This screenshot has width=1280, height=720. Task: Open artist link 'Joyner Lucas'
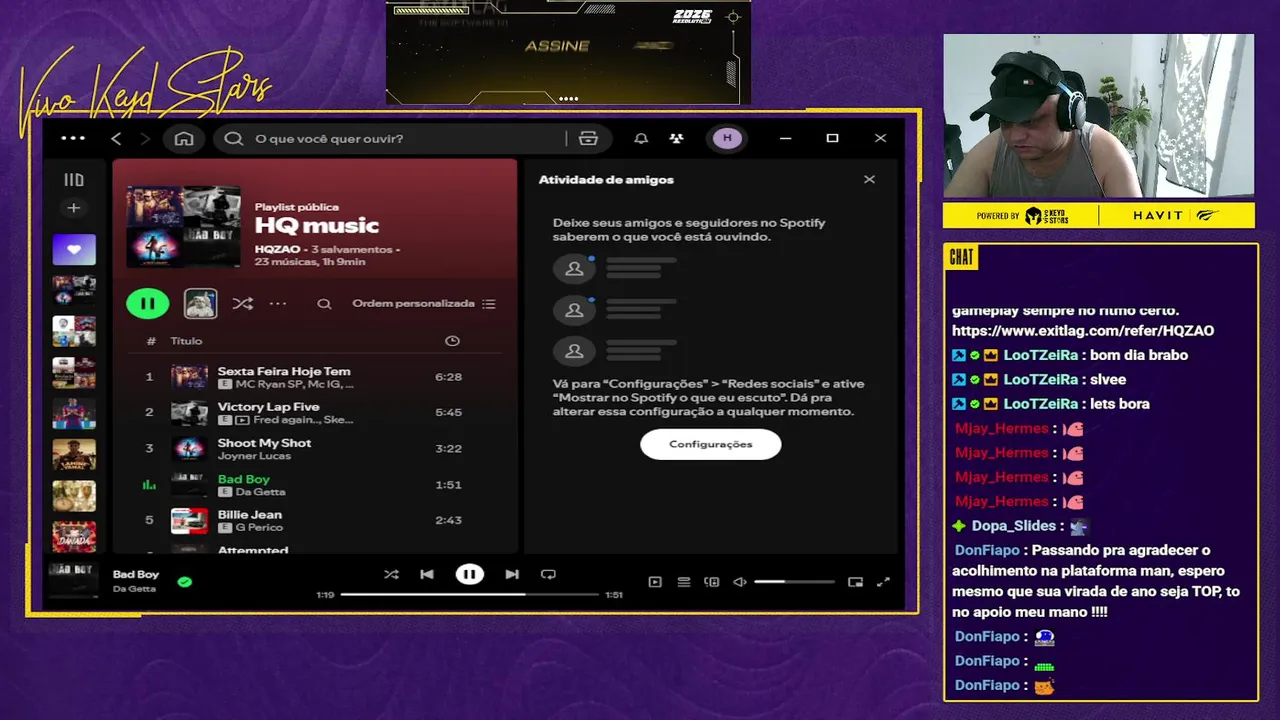254,456
